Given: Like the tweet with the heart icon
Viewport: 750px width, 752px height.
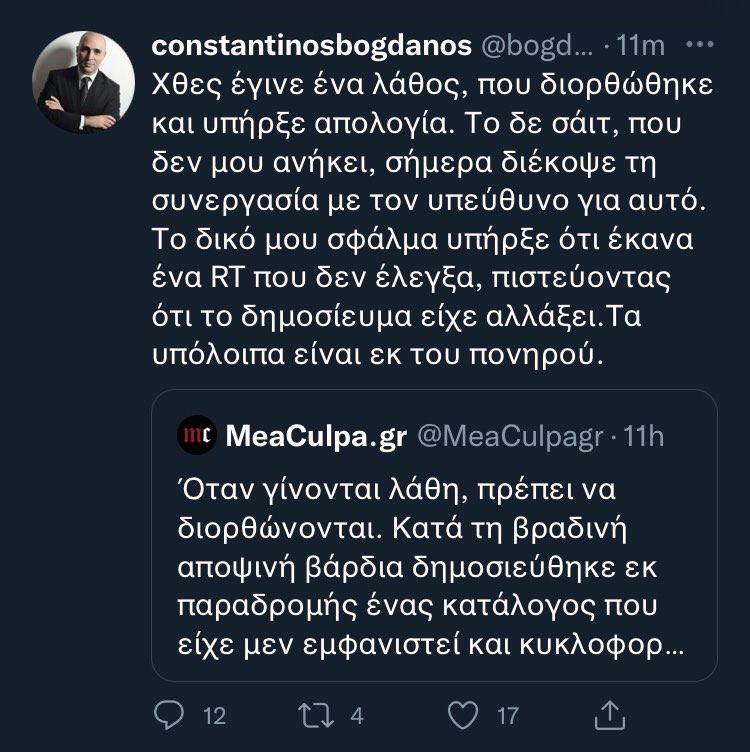Looking at the screenshot, I should click(461, 714).
